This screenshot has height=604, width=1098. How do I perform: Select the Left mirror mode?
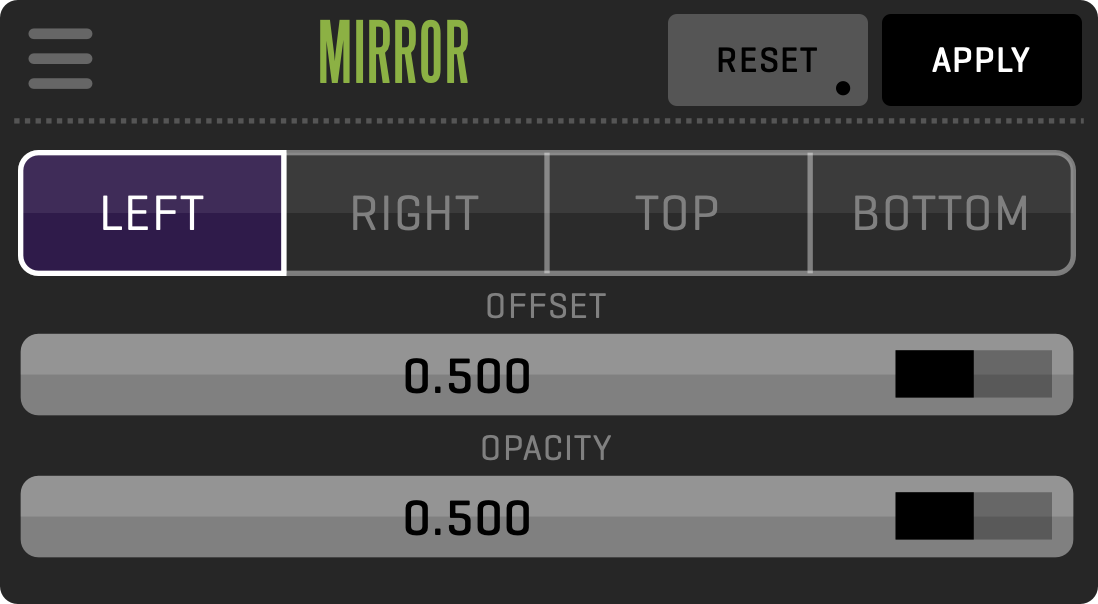point(153,213)
